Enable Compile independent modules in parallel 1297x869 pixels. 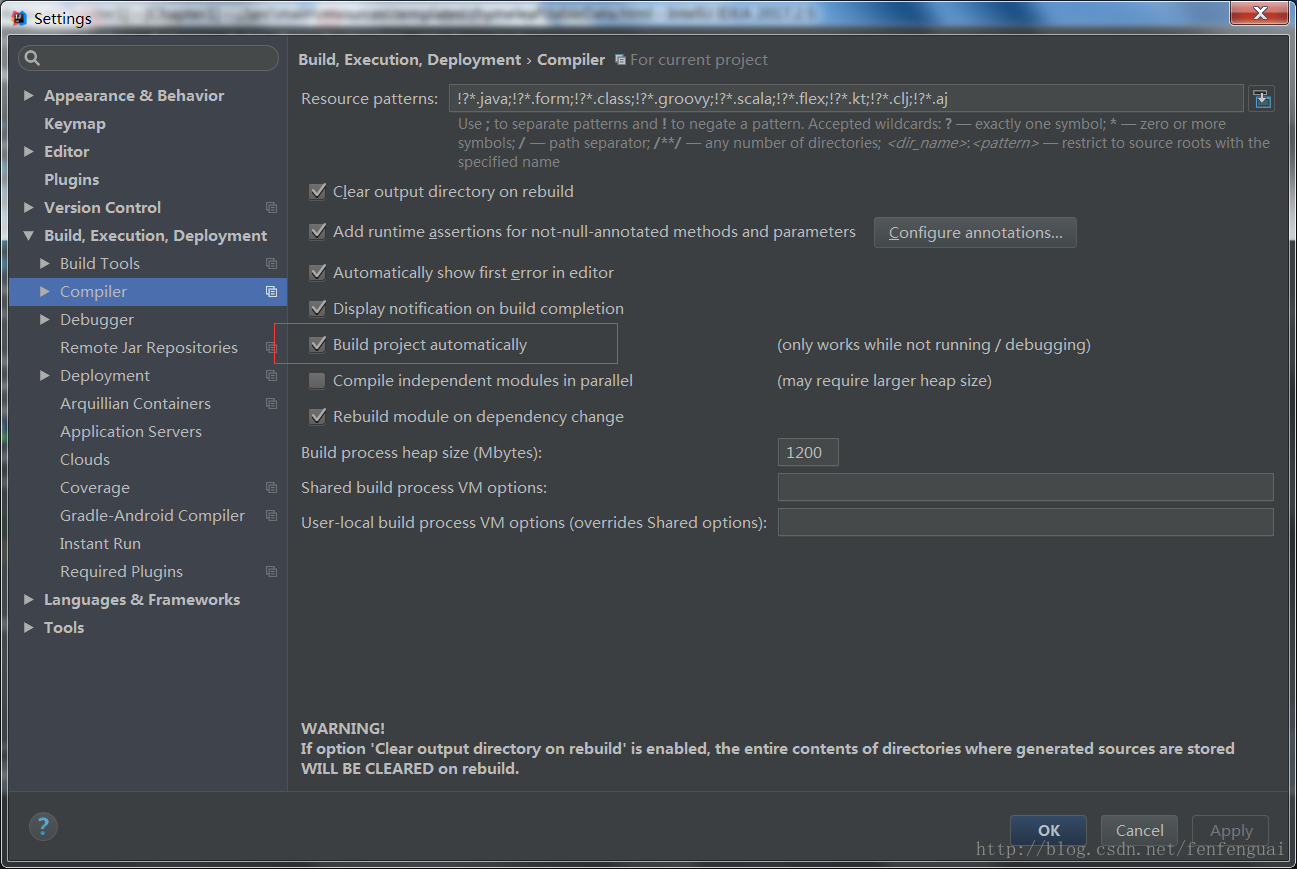[x=317, y=380]
